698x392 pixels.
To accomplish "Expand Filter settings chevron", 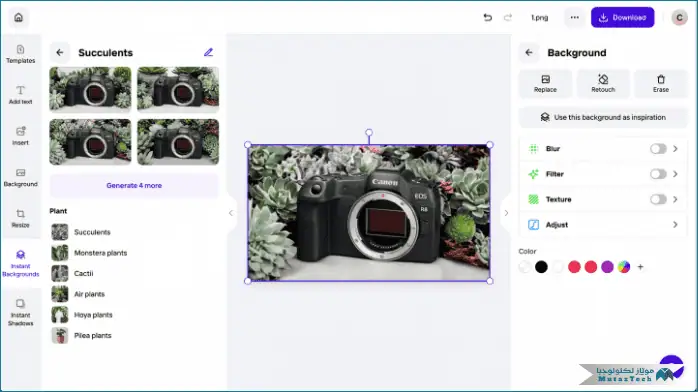I will pos(676,174).
